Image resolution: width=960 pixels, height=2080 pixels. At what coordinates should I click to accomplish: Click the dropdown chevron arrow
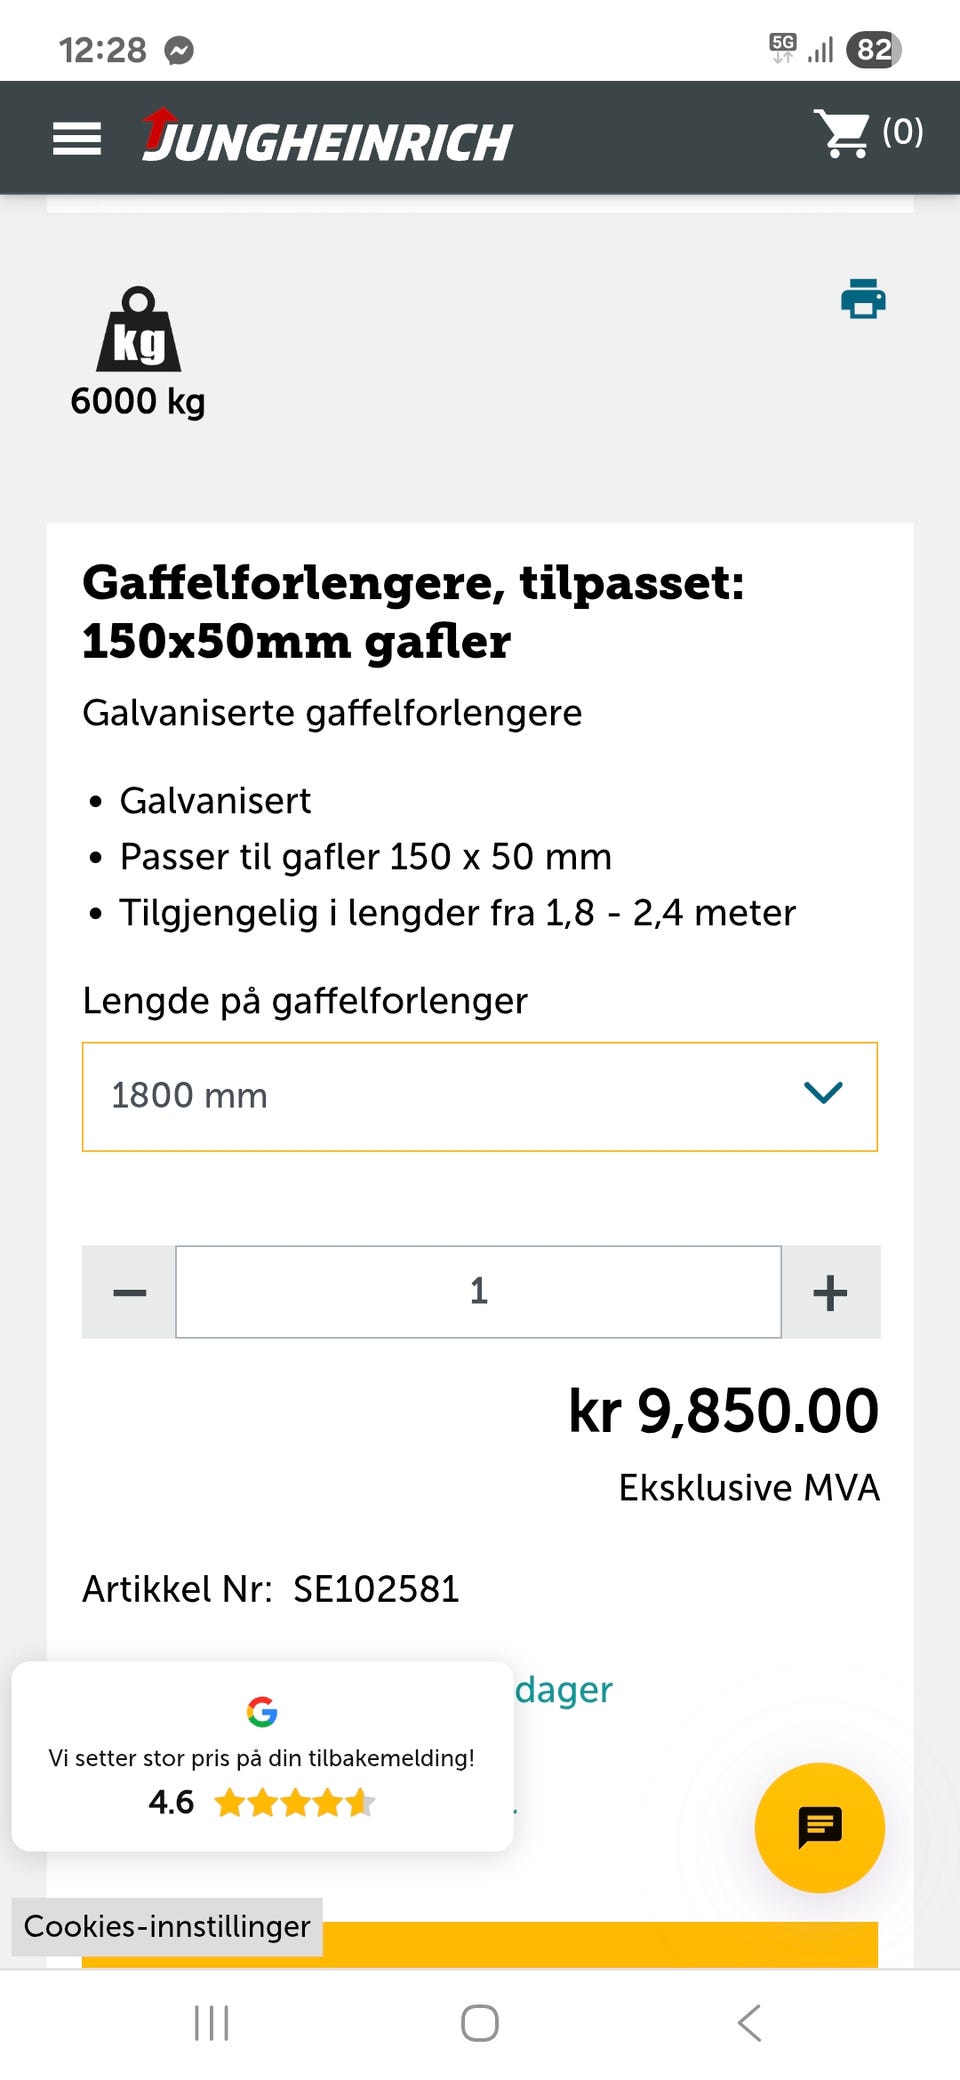(823, 1093)
